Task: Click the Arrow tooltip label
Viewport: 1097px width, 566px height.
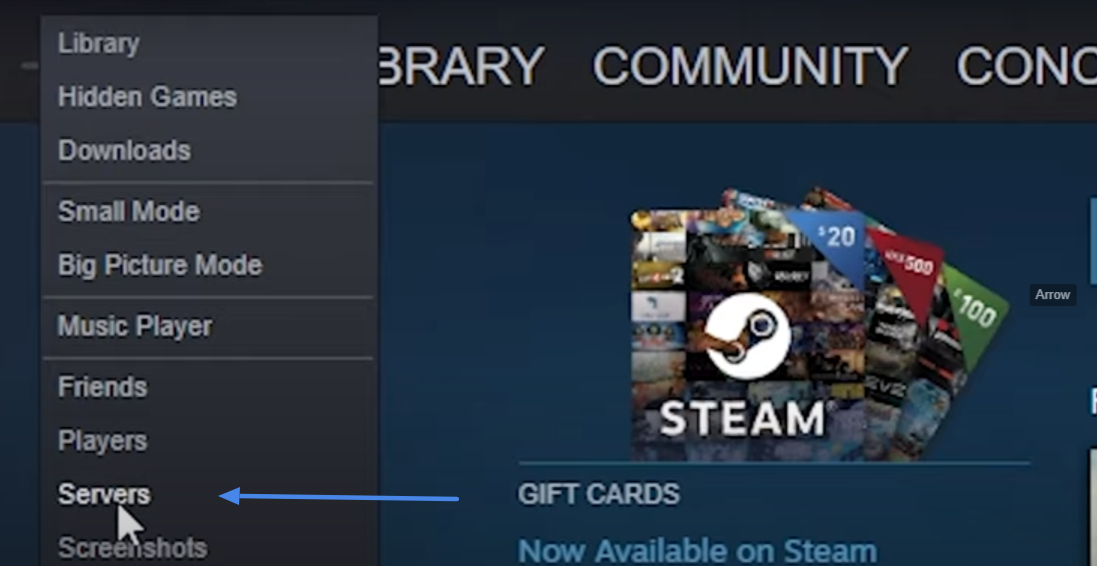Action: coord(1053,295)
